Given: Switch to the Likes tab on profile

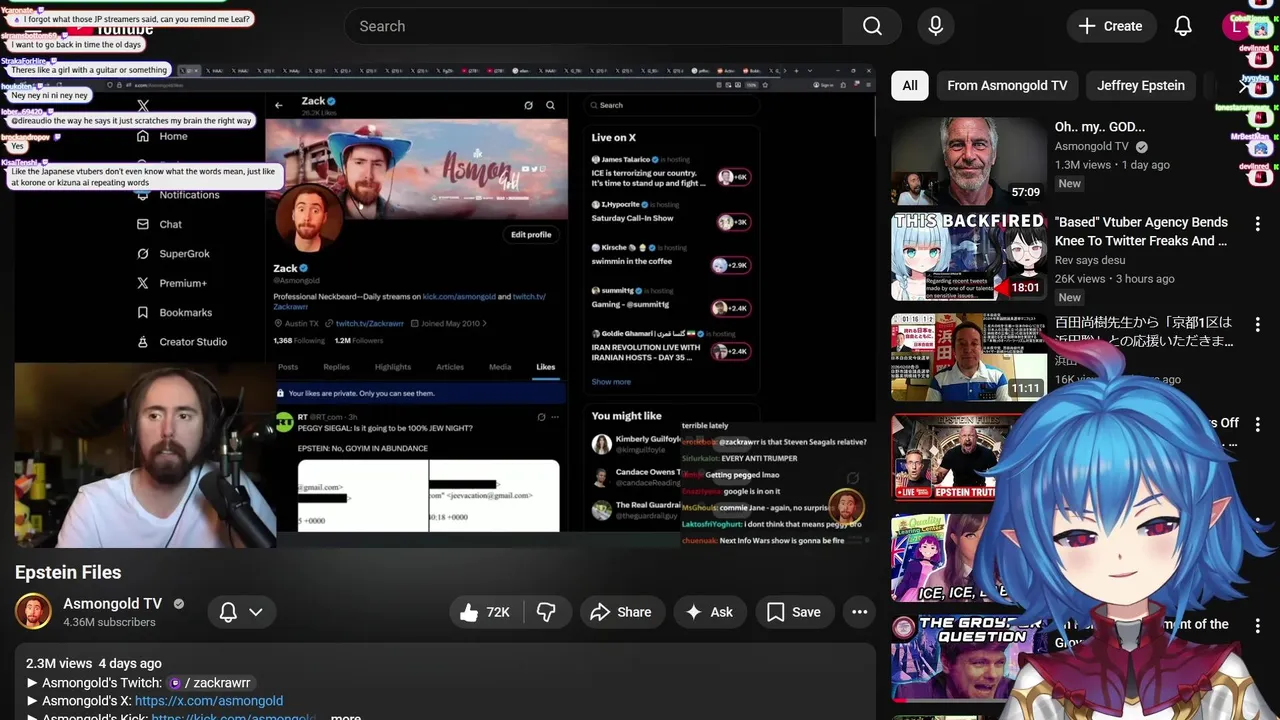Looking at the screenshot, I should pyautogui.click(x=545, y=367).
